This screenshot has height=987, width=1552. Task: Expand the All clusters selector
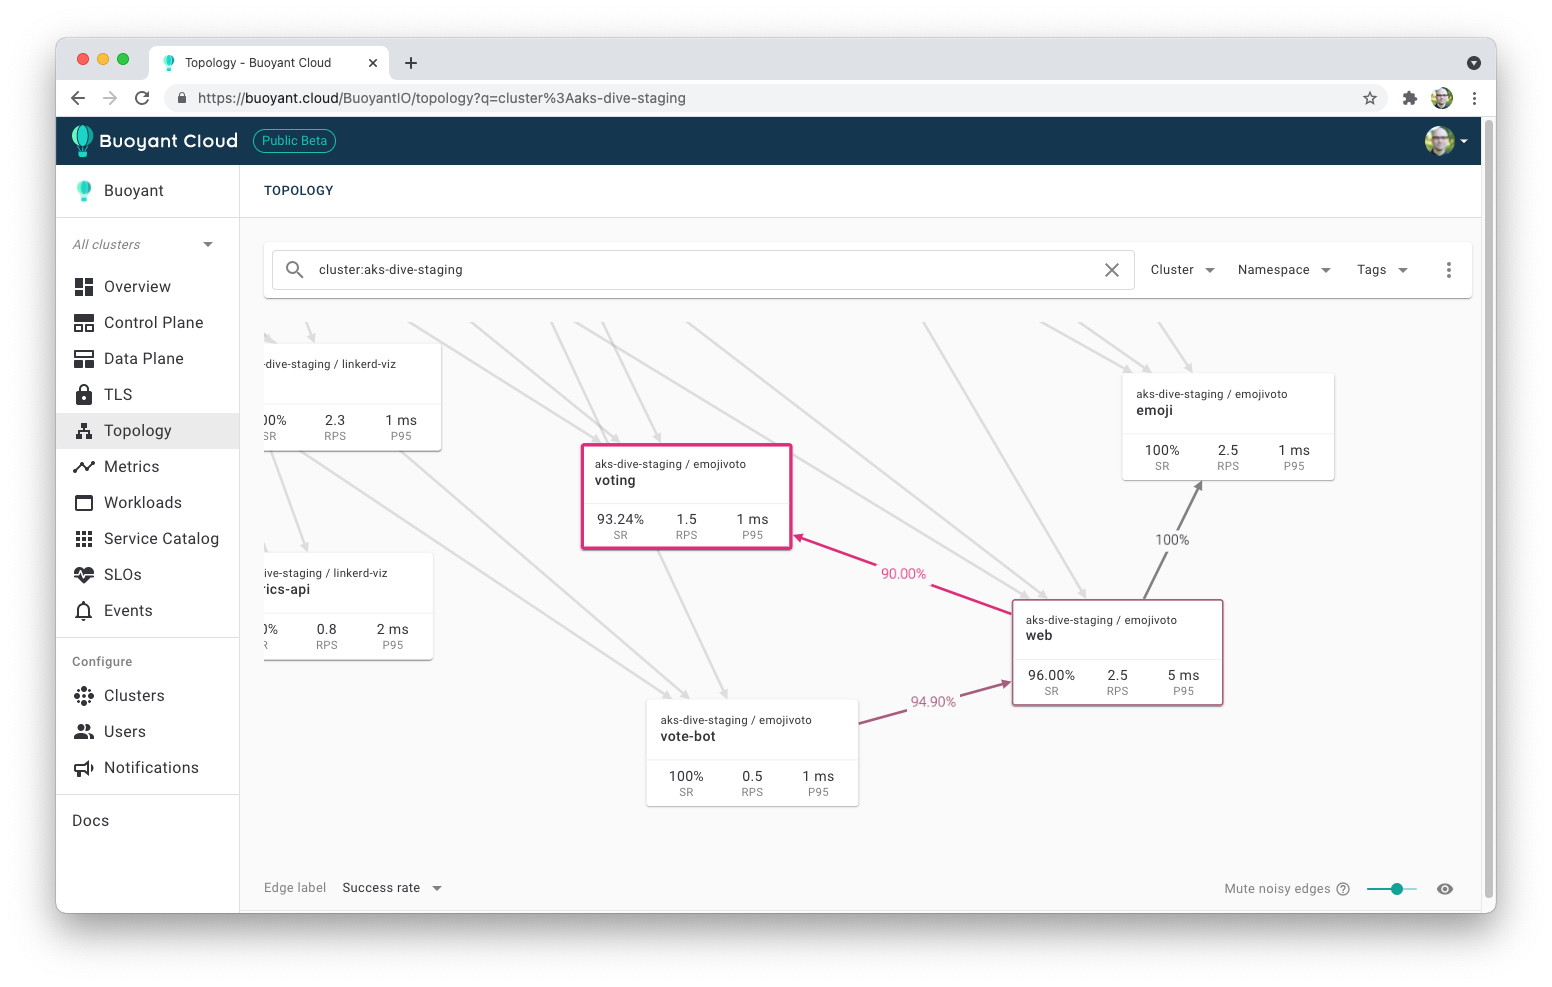coord(143,245)
